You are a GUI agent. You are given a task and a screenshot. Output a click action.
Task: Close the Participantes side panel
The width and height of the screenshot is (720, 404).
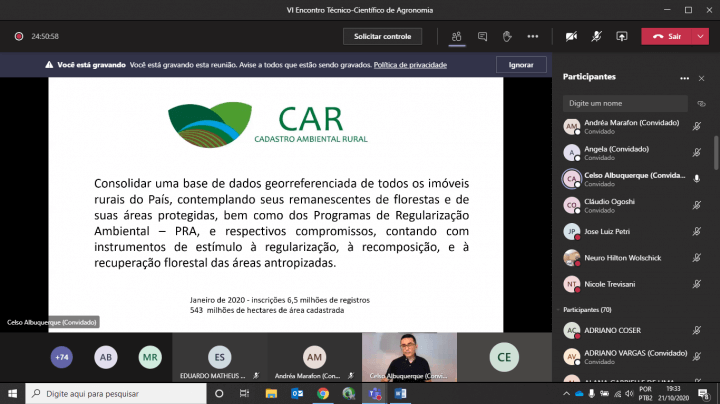tap(703, 78)
